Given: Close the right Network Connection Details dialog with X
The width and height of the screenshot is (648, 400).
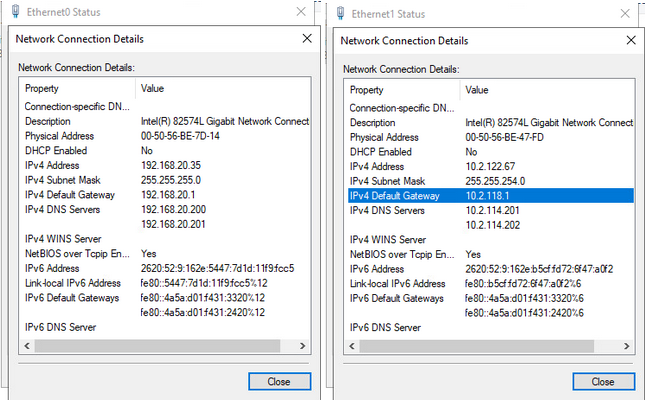Looking at the screenshot, I should pos(629,40).
